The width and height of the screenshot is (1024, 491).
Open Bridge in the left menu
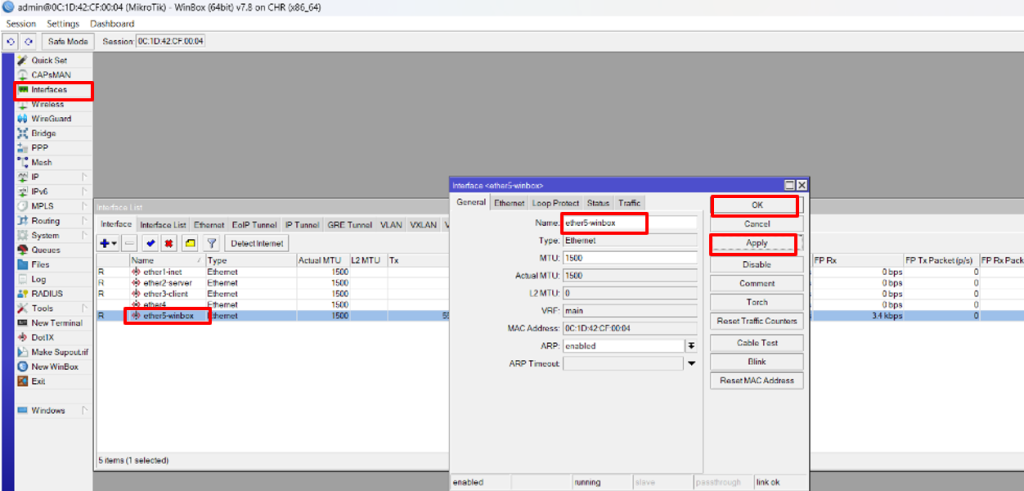43,133
